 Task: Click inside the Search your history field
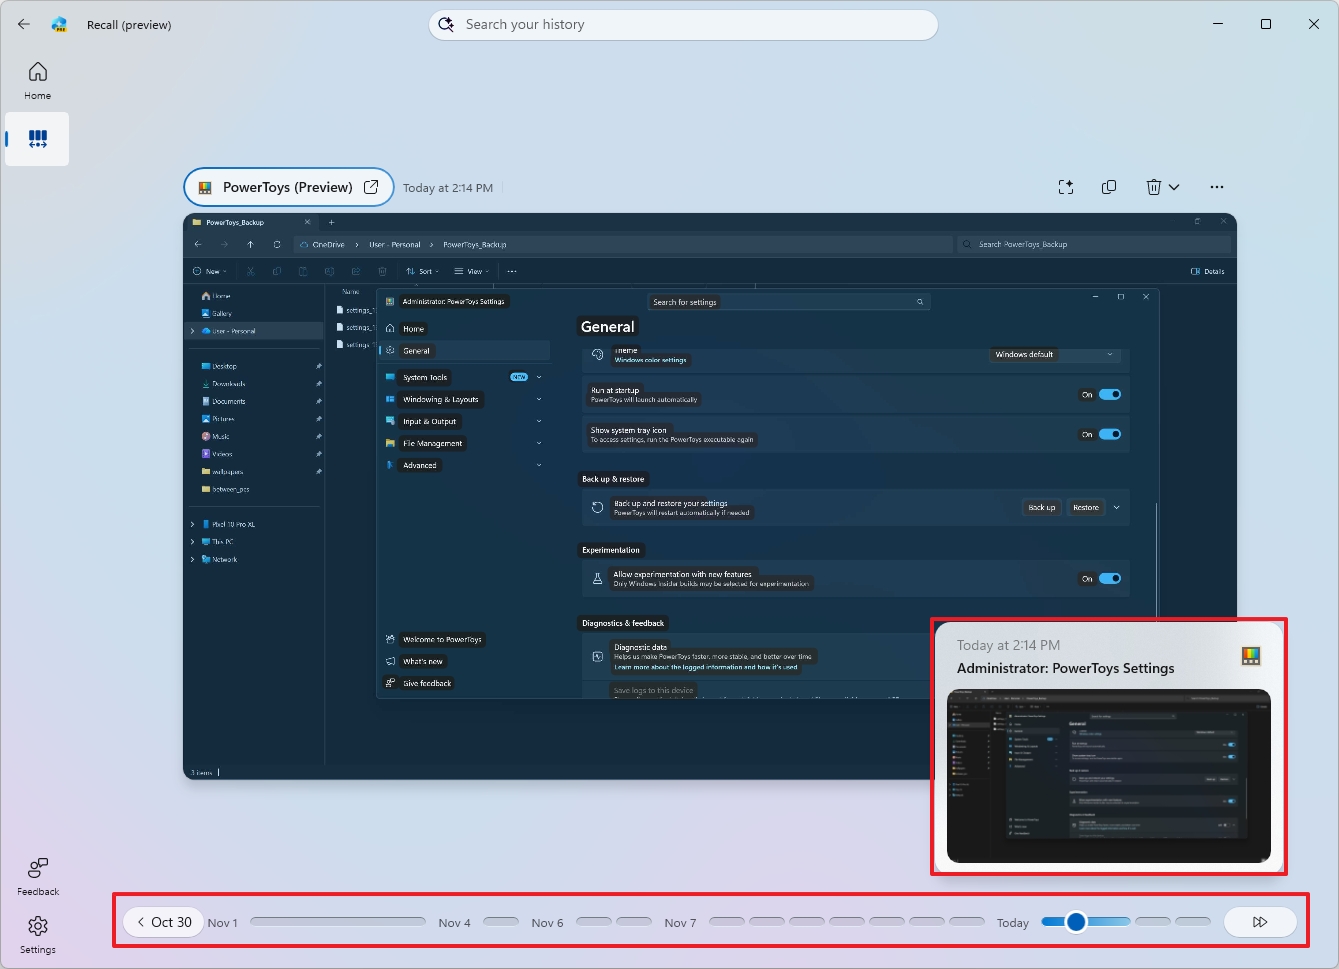click(683, 24)
